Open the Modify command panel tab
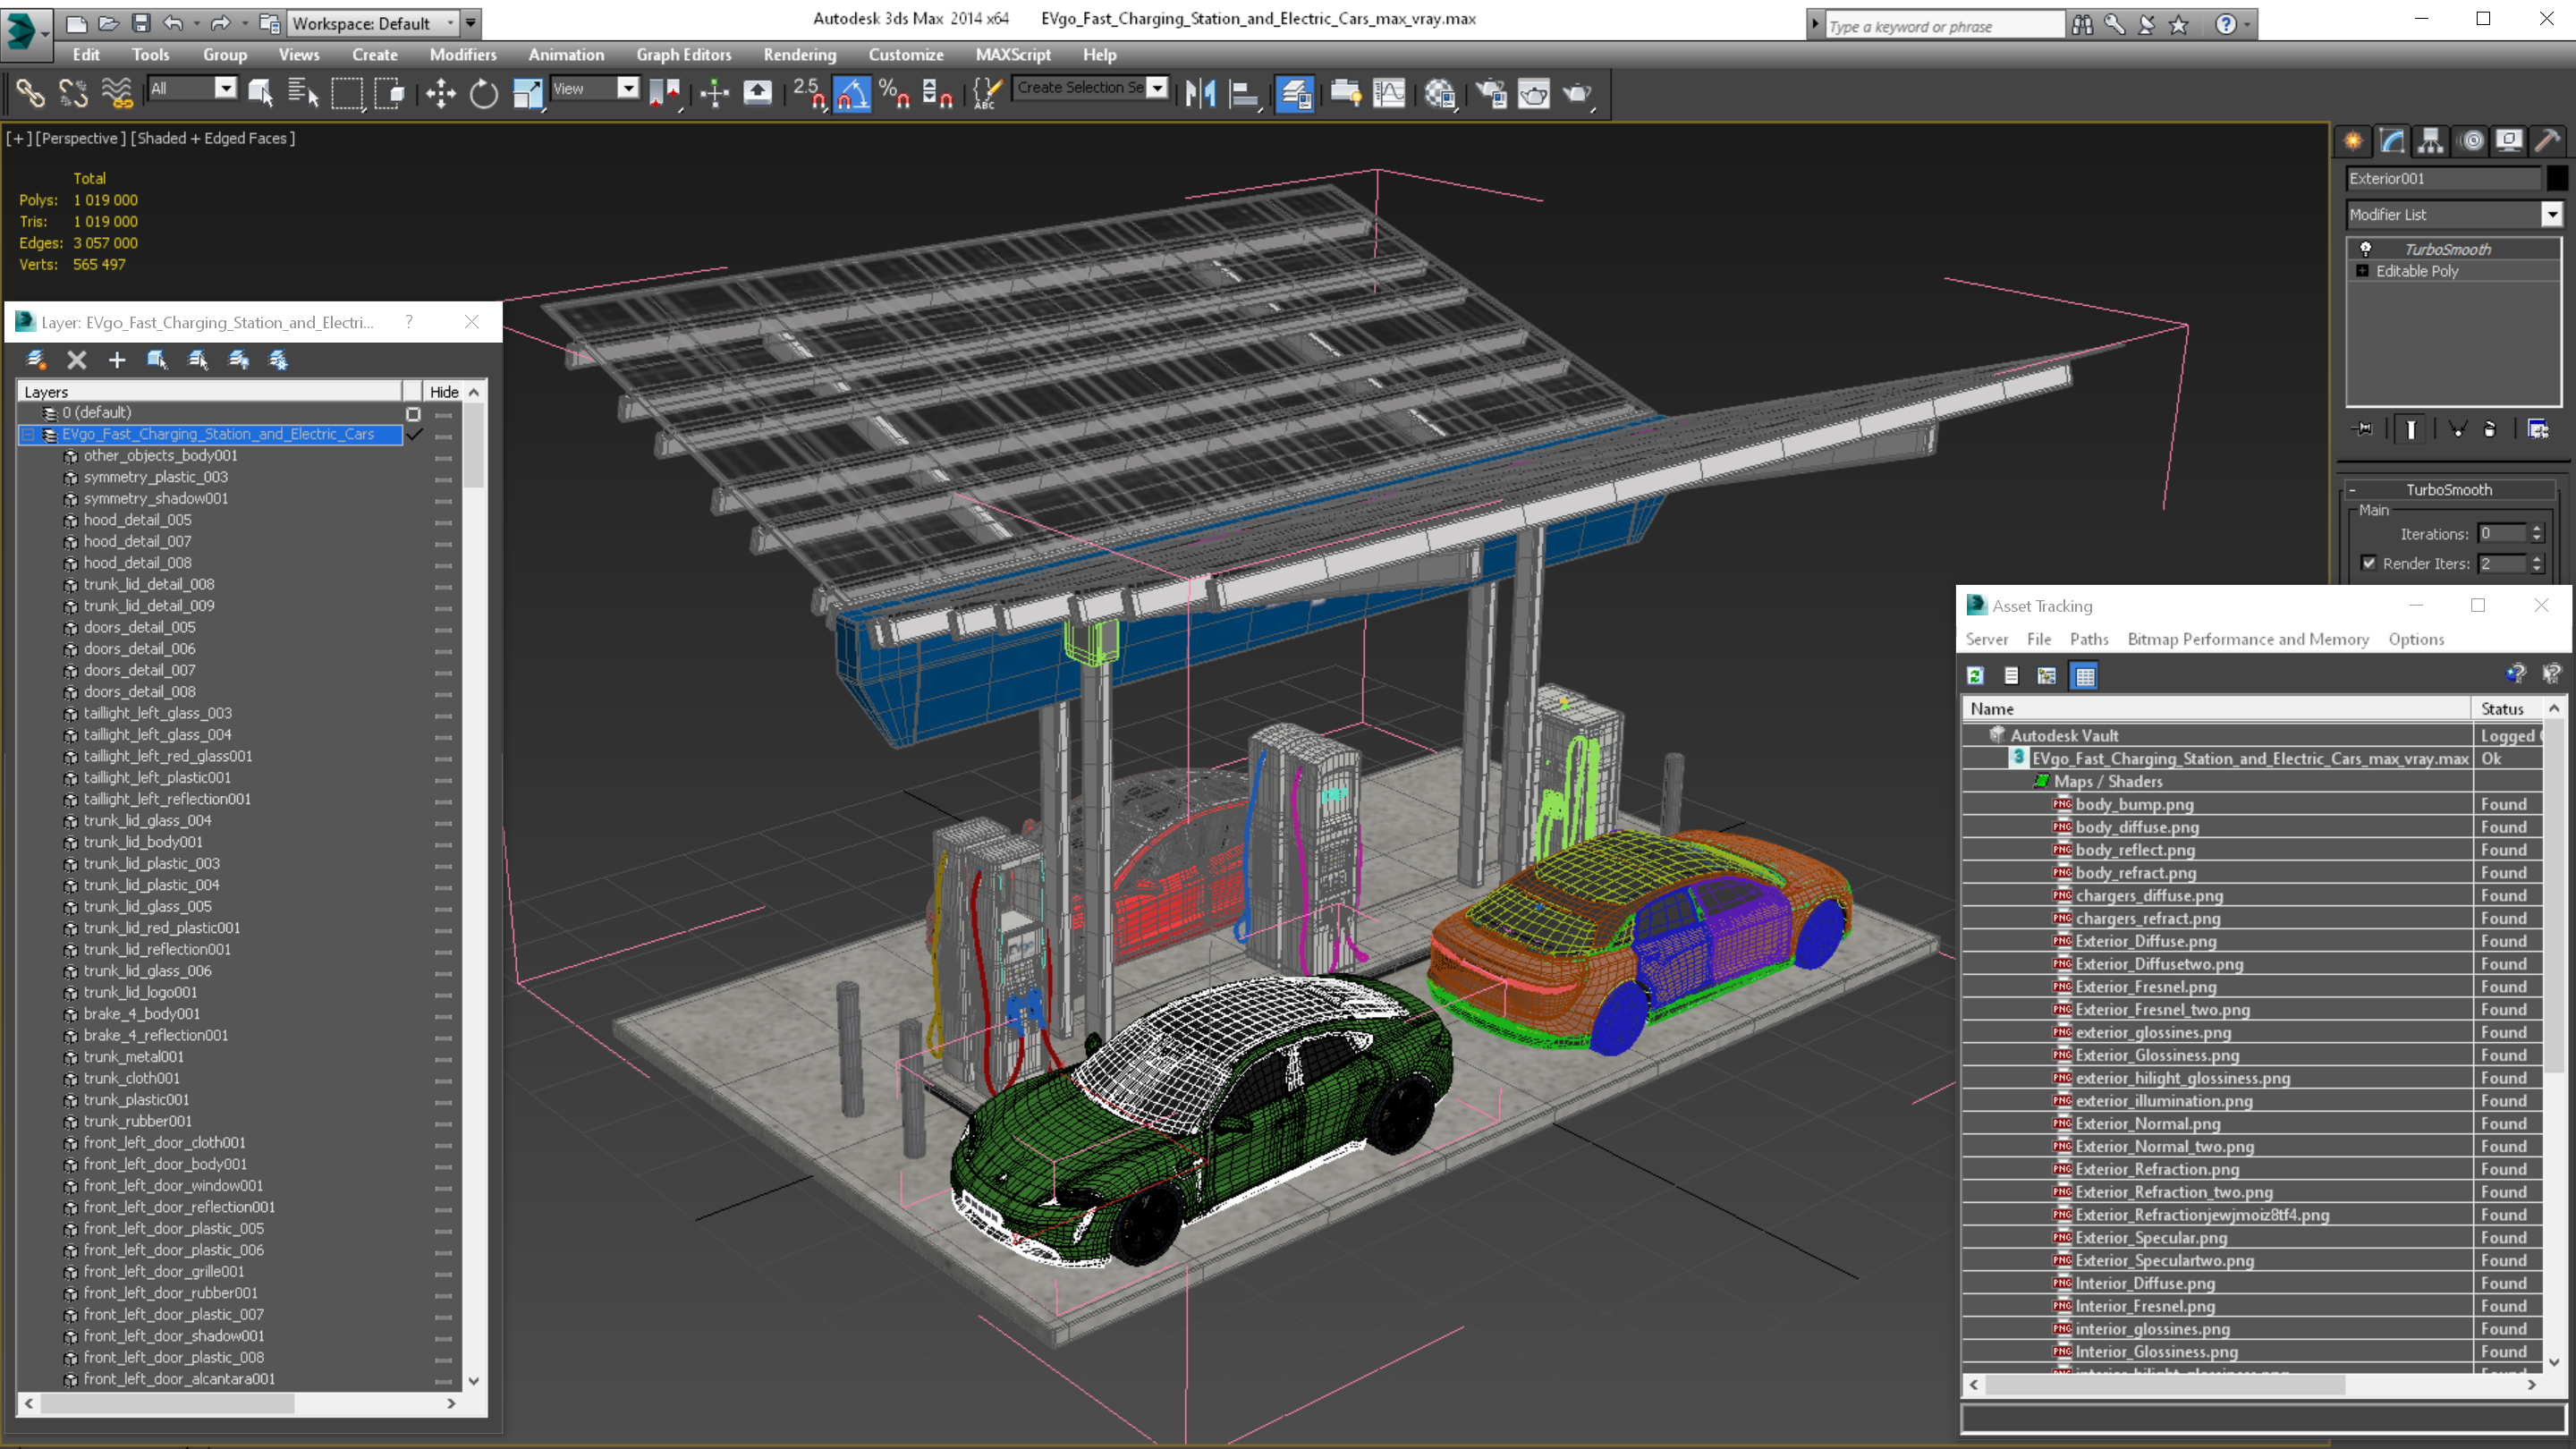This screenshot has width=2576, height=1449. coord(2392,140)
